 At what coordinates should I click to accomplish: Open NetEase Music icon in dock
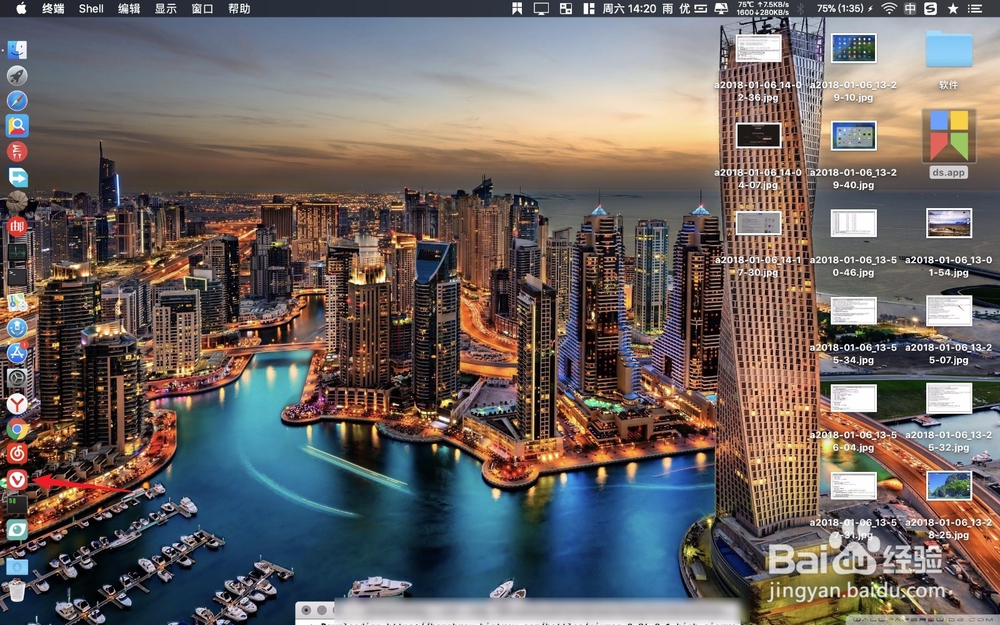click(x=17, y=453)
